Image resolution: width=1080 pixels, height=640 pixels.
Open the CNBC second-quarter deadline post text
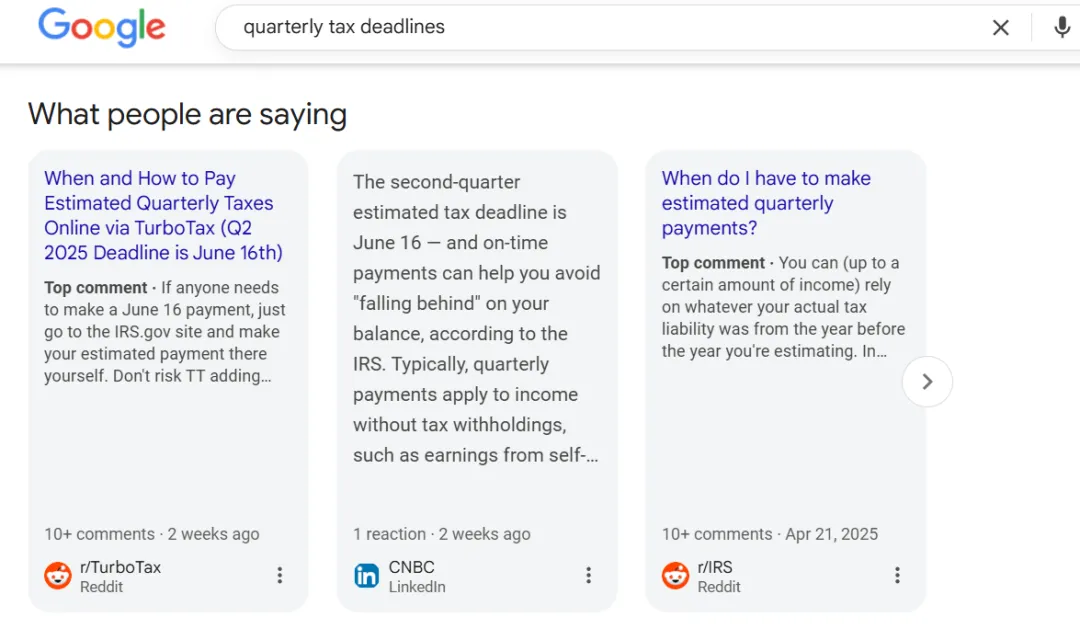[x=476, y=318]
